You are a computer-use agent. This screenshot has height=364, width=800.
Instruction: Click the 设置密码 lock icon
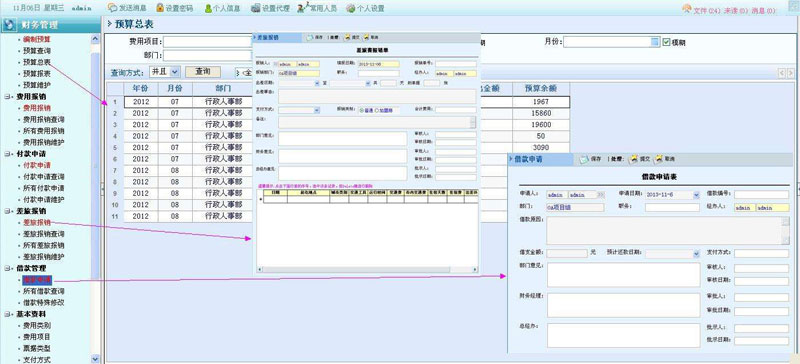160,8
